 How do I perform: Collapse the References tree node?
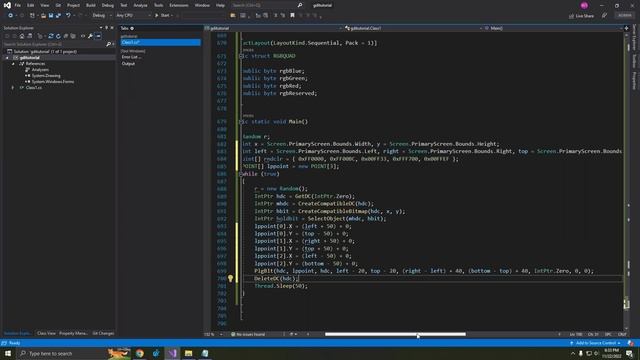tap(13, 64)
